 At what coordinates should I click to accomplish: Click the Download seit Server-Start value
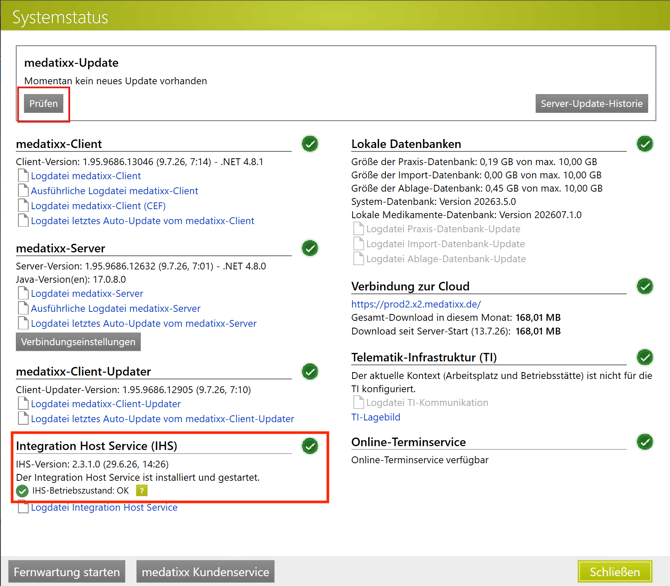point(538,331)
